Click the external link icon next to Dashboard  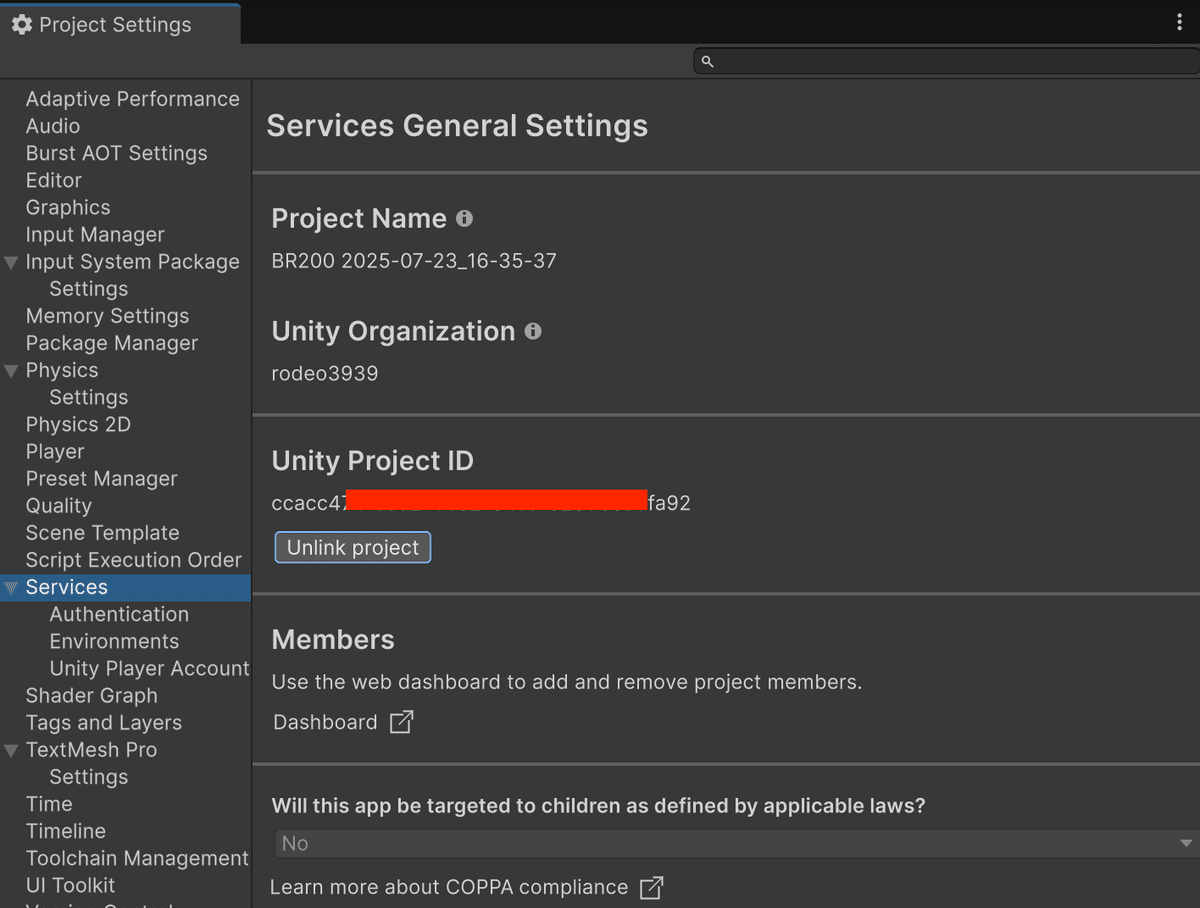point(400,721)
